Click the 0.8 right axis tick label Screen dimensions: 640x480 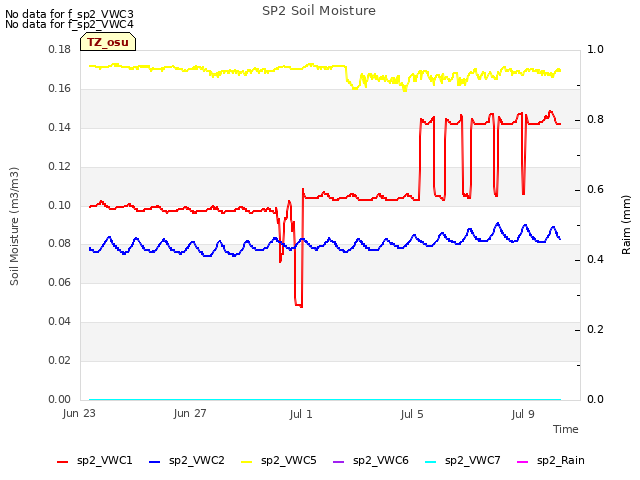pyautogui.click(x=595, y=120)
